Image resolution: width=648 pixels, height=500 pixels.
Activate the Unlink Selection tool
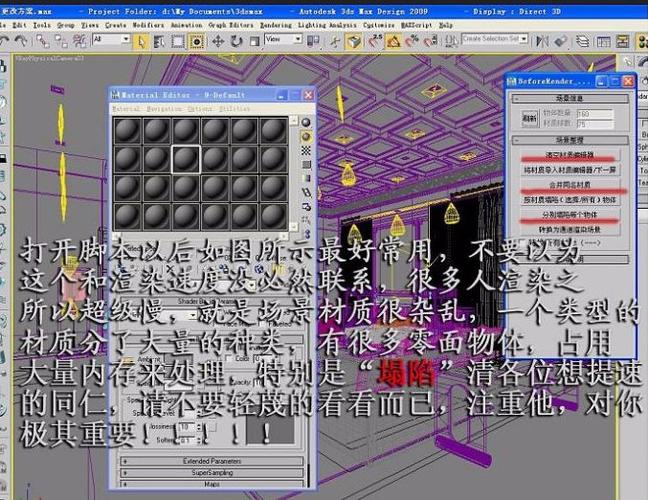coord(62,40)
